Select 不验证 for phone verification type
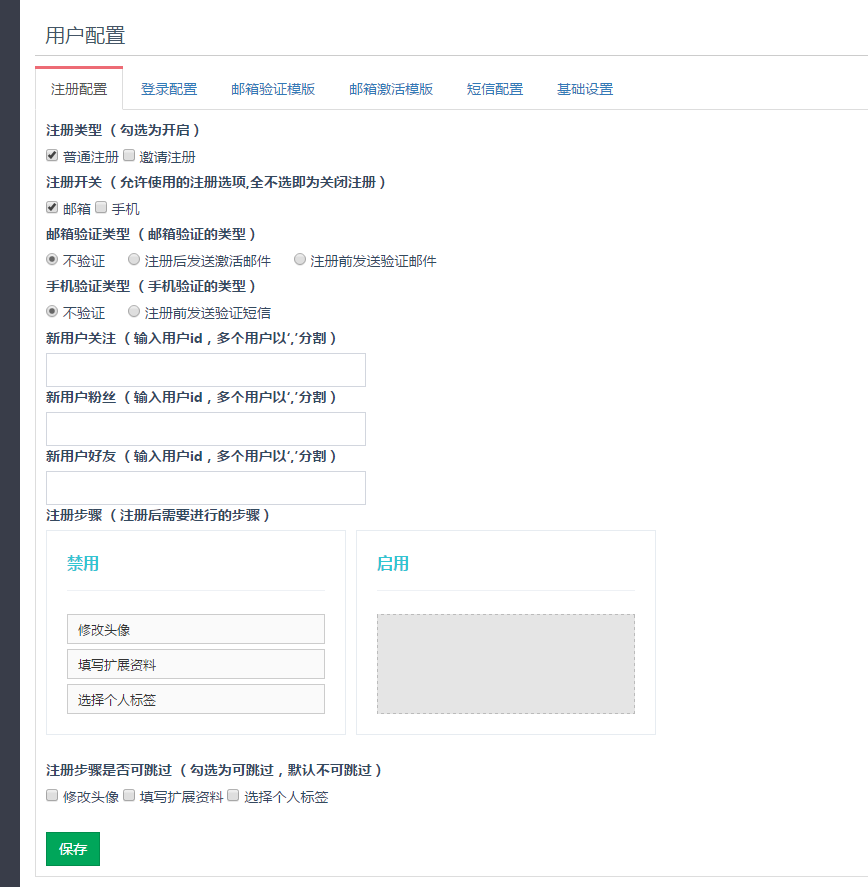 [x=52, y=311]
